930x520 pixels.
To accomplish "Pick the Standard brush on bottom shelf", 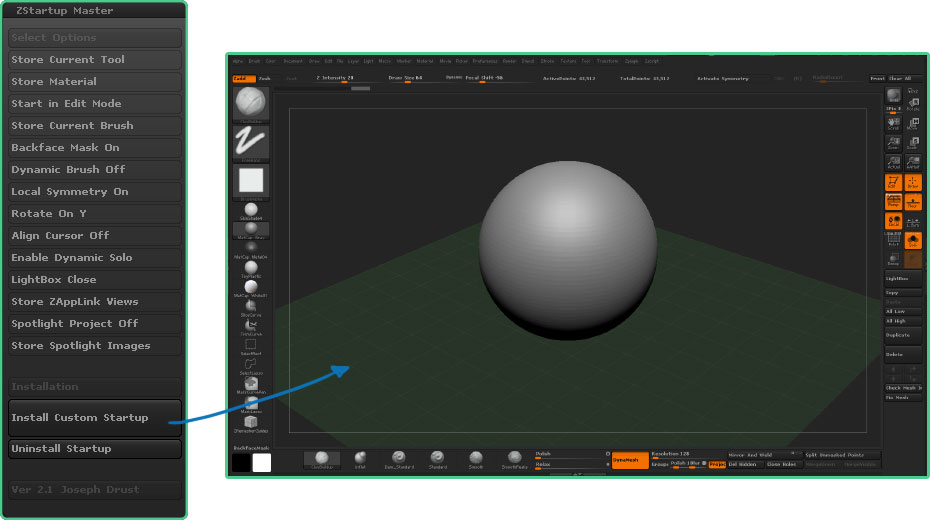I will point(438,459).
